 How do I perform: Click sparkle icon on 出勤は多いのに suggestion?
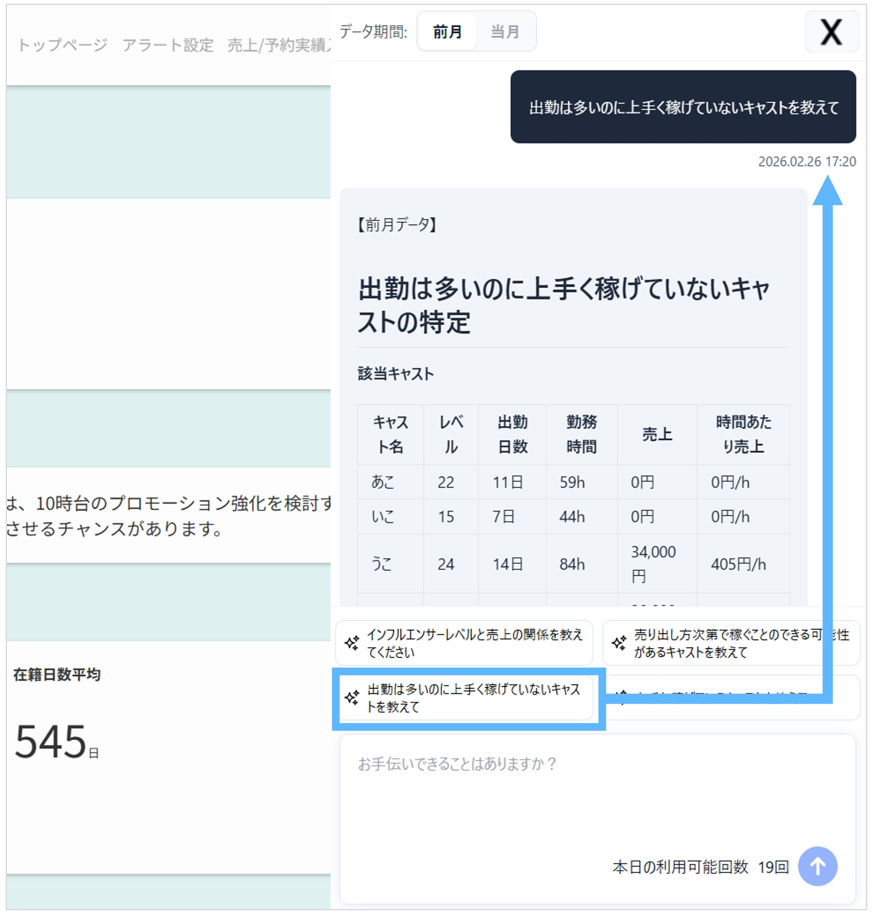pyautogui.click(x=352, y=698)
